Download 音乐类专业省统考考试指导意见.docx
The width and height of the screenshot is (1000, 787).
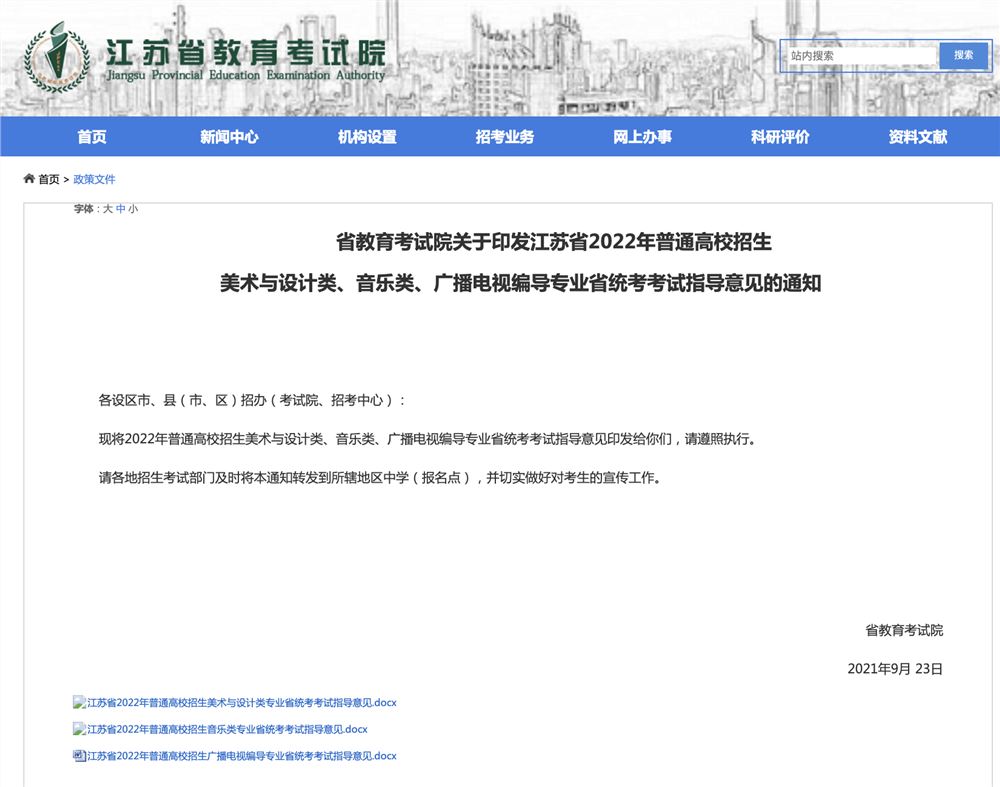(227, 729)
